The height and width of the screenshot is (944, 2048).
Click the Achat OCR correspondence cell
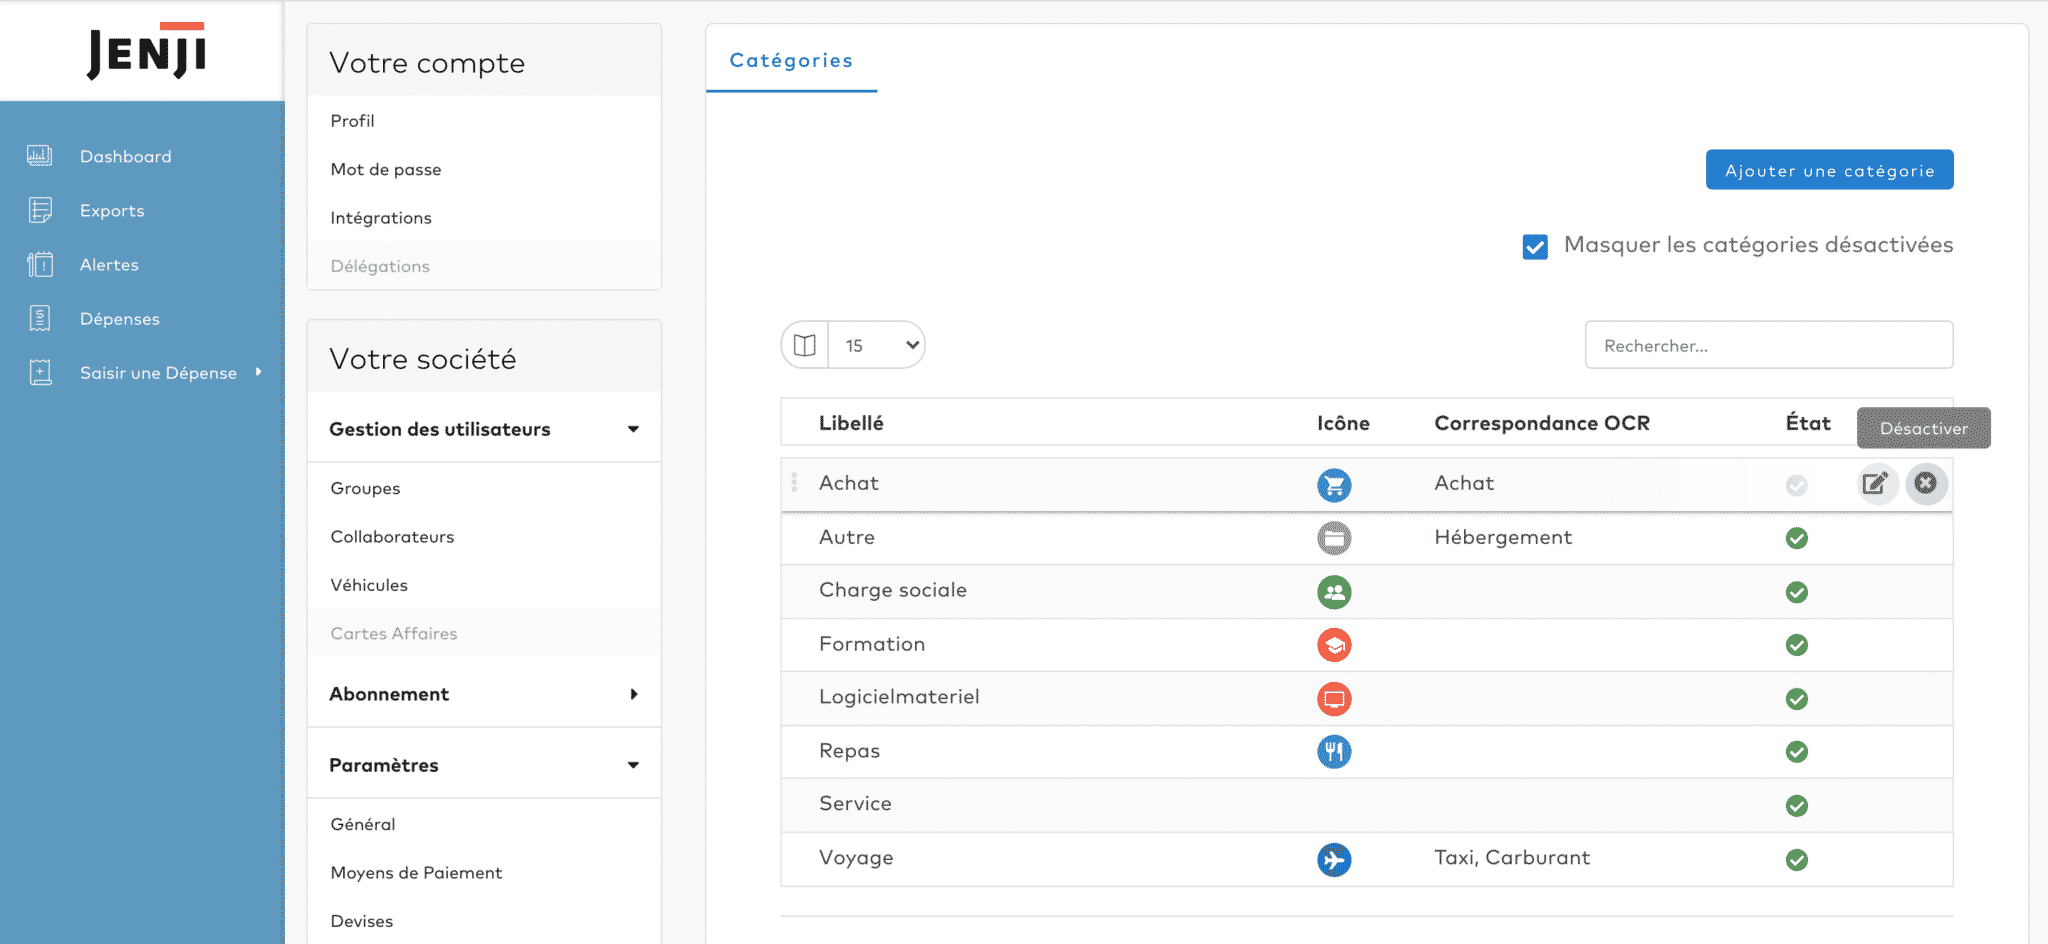1464,483
